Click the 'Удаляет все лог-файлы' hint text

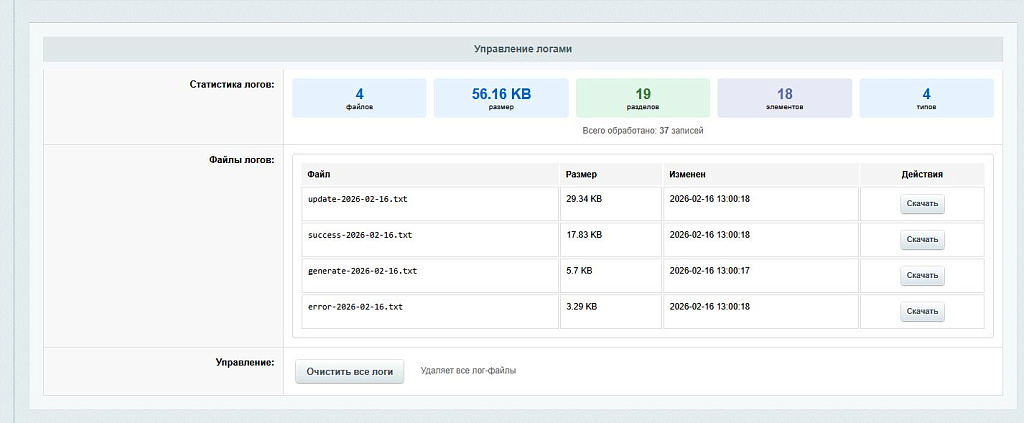click(x=468, y=371)
